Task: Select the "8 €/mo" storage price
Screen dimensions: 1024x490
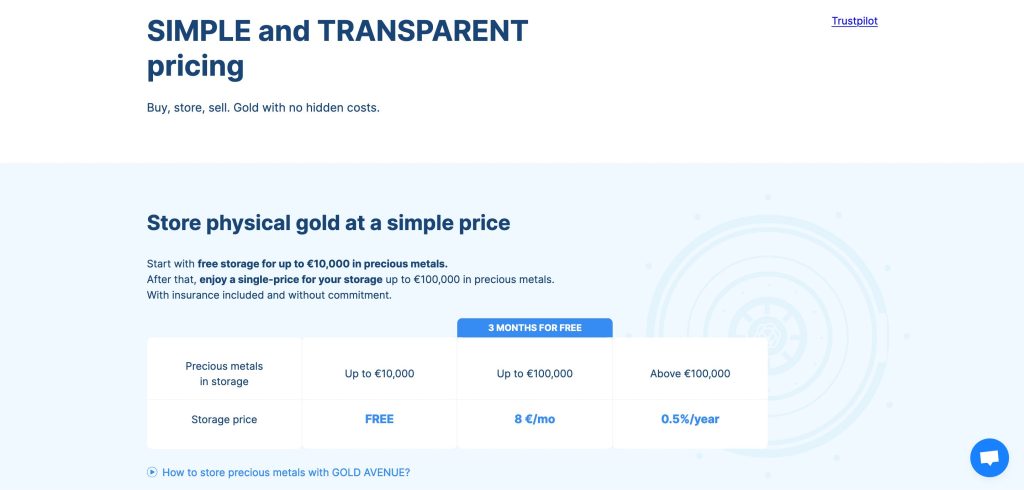Action: (x=535, y=419)
